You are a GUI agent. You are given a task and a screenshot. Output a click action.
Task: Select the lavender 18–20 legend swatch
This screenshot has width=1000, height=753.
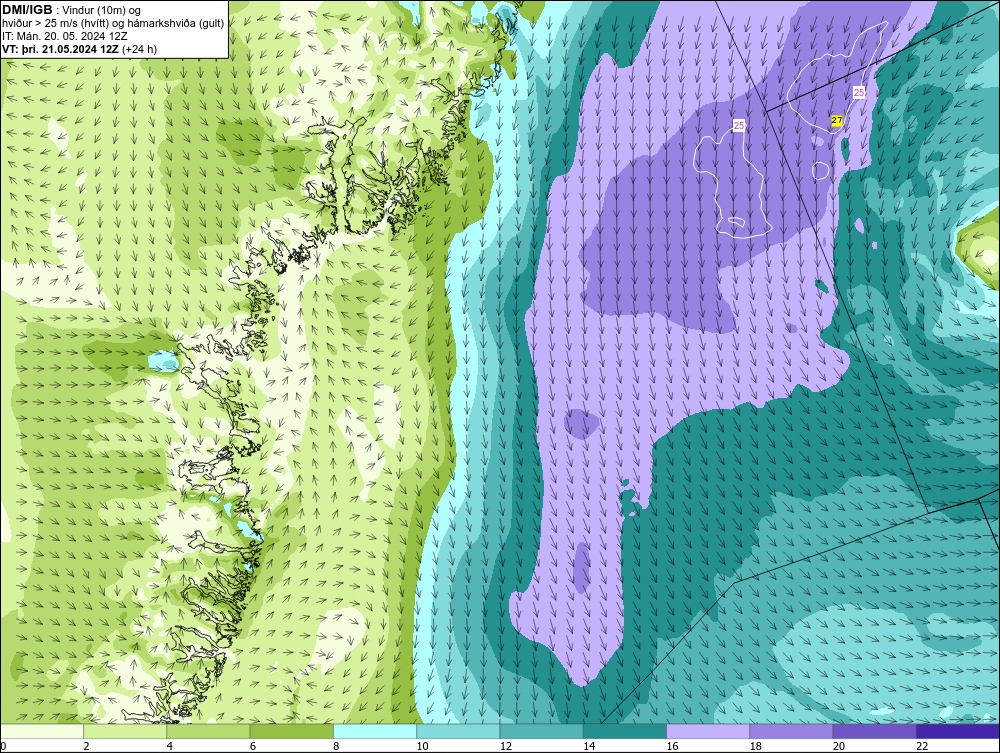click(x=791, y=731)
